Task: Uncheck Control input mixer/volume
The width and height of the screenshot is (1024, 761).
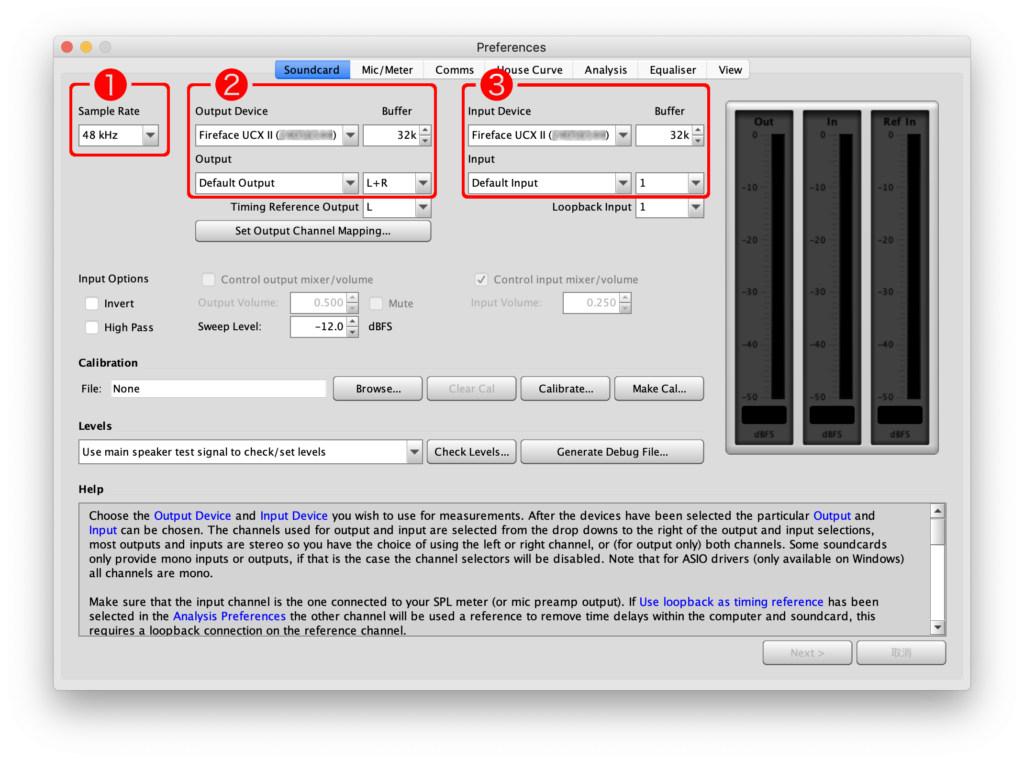Action: pos(483,280)
